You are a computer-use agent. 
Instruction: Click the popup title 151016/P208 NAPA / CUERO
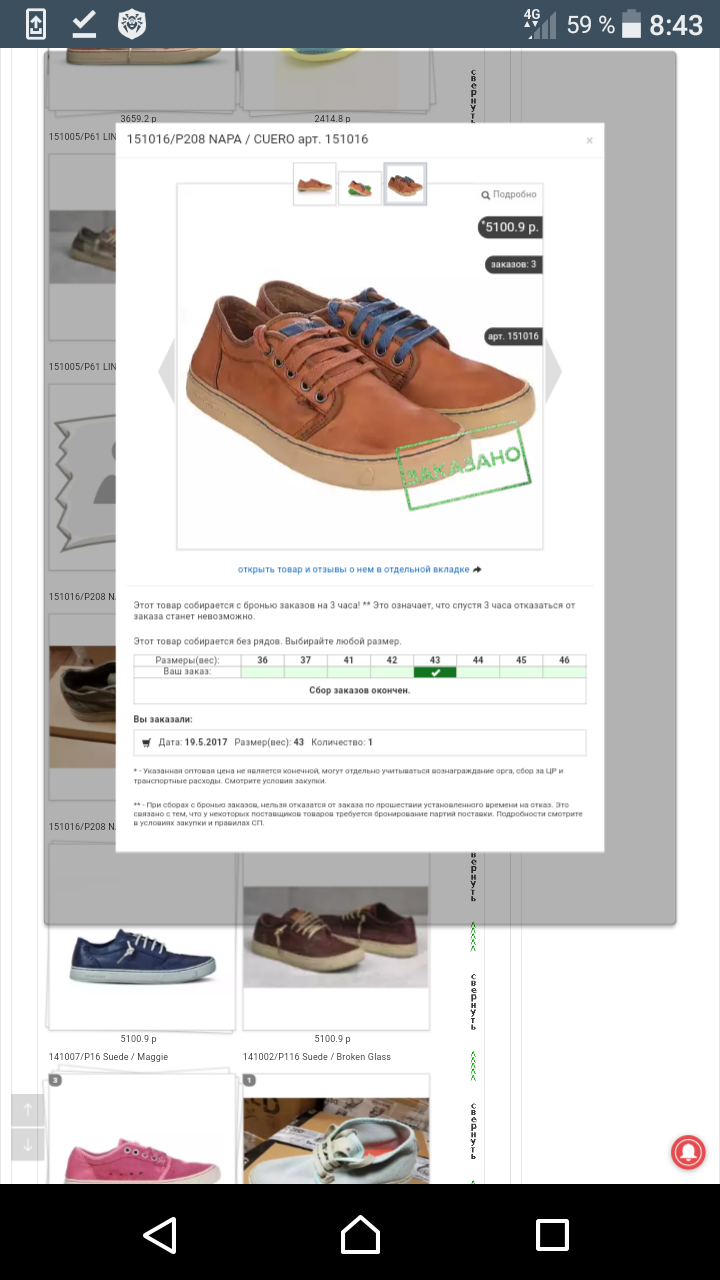tap(247, 140)
